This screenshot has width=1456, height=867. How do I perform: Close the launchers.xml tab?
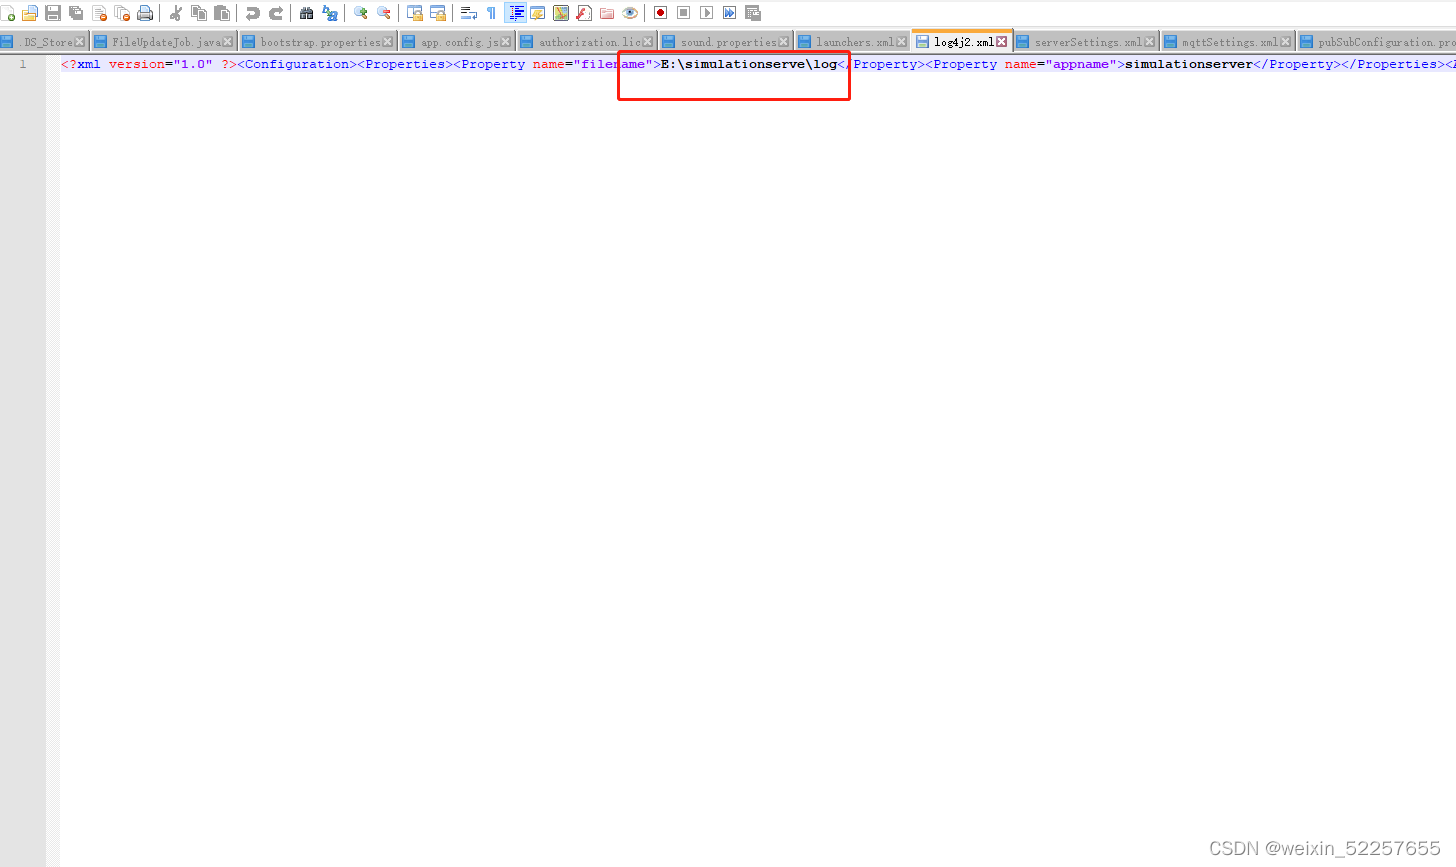901,42
